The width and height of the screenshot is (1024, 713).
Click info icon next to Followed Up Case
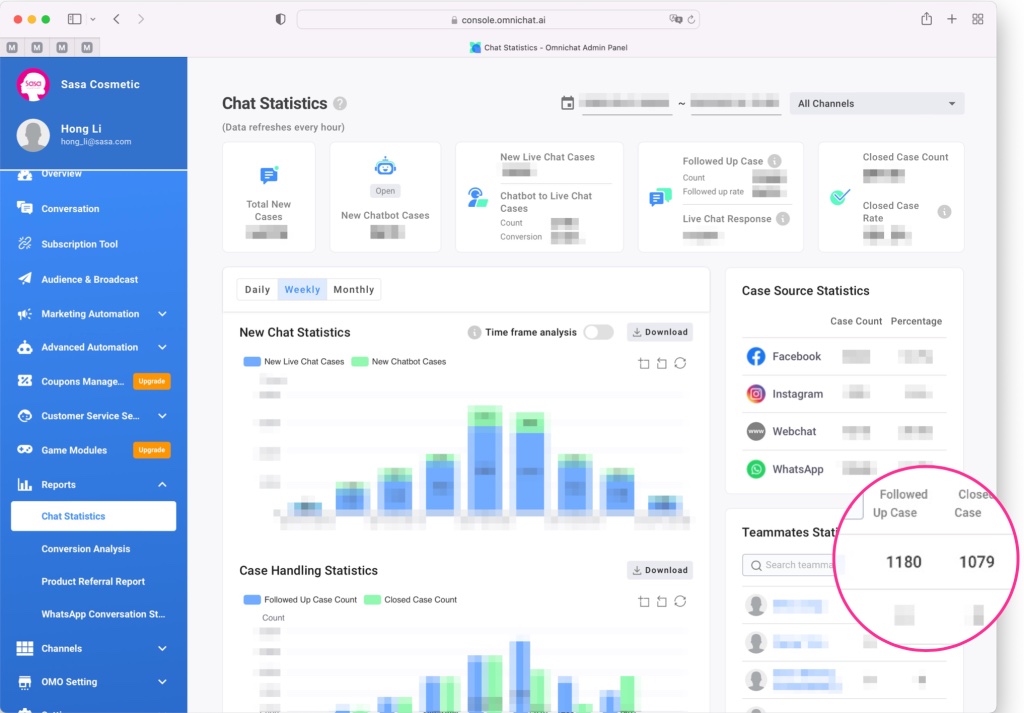coord(774,161)
